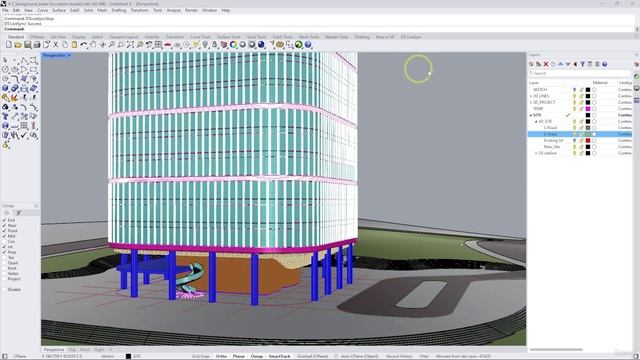Click New Sublayer icon in Layers panel
This screenshot has height=360, width=640.
point(538,64)
